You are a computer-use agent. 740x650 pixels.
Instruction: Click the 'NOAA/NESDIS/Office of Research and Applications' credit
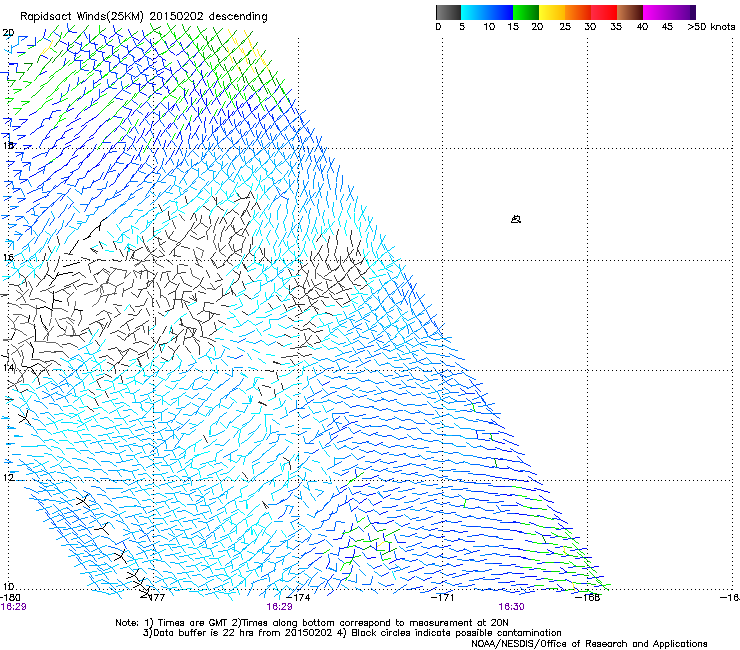coord(589,644)
